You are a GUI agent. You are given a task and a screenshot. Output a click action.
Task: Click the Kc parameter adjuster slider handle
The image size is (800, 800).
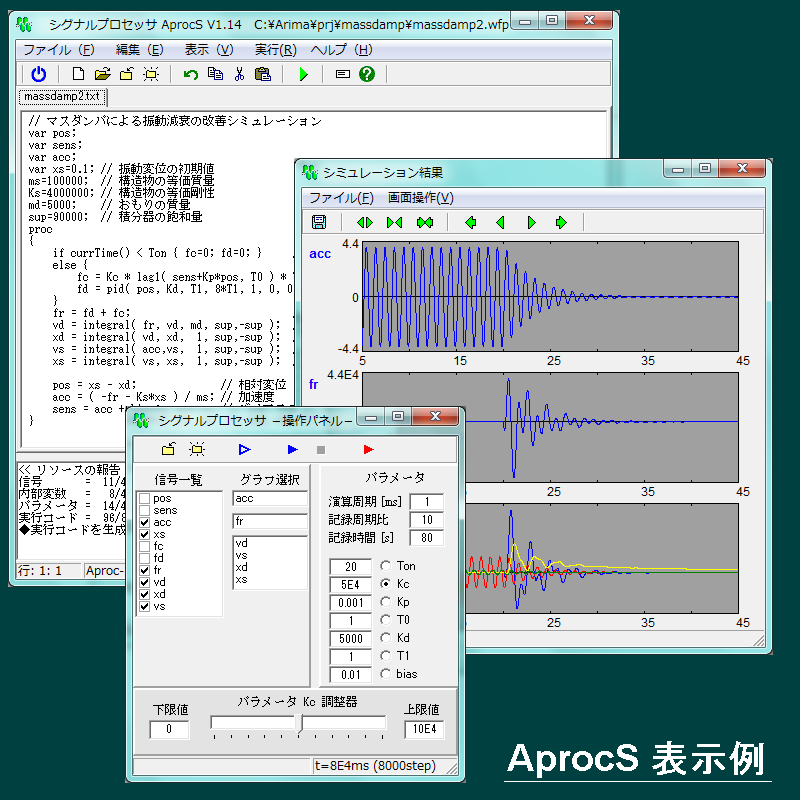click(298, 722)
